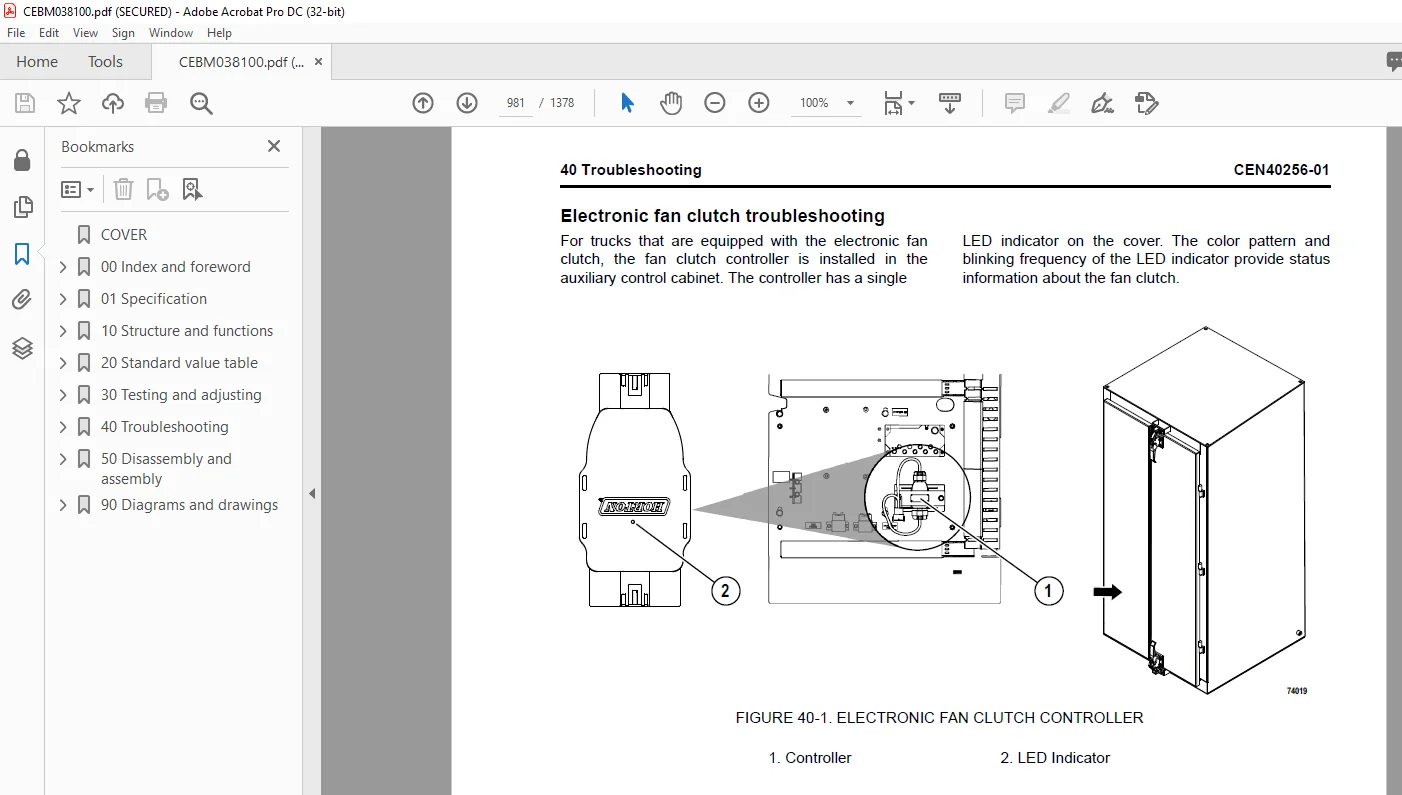Screen dimensions: 1402x795
Task: Expand 50 Disassembly and assembly bookmark
Action: pos(63,459)
